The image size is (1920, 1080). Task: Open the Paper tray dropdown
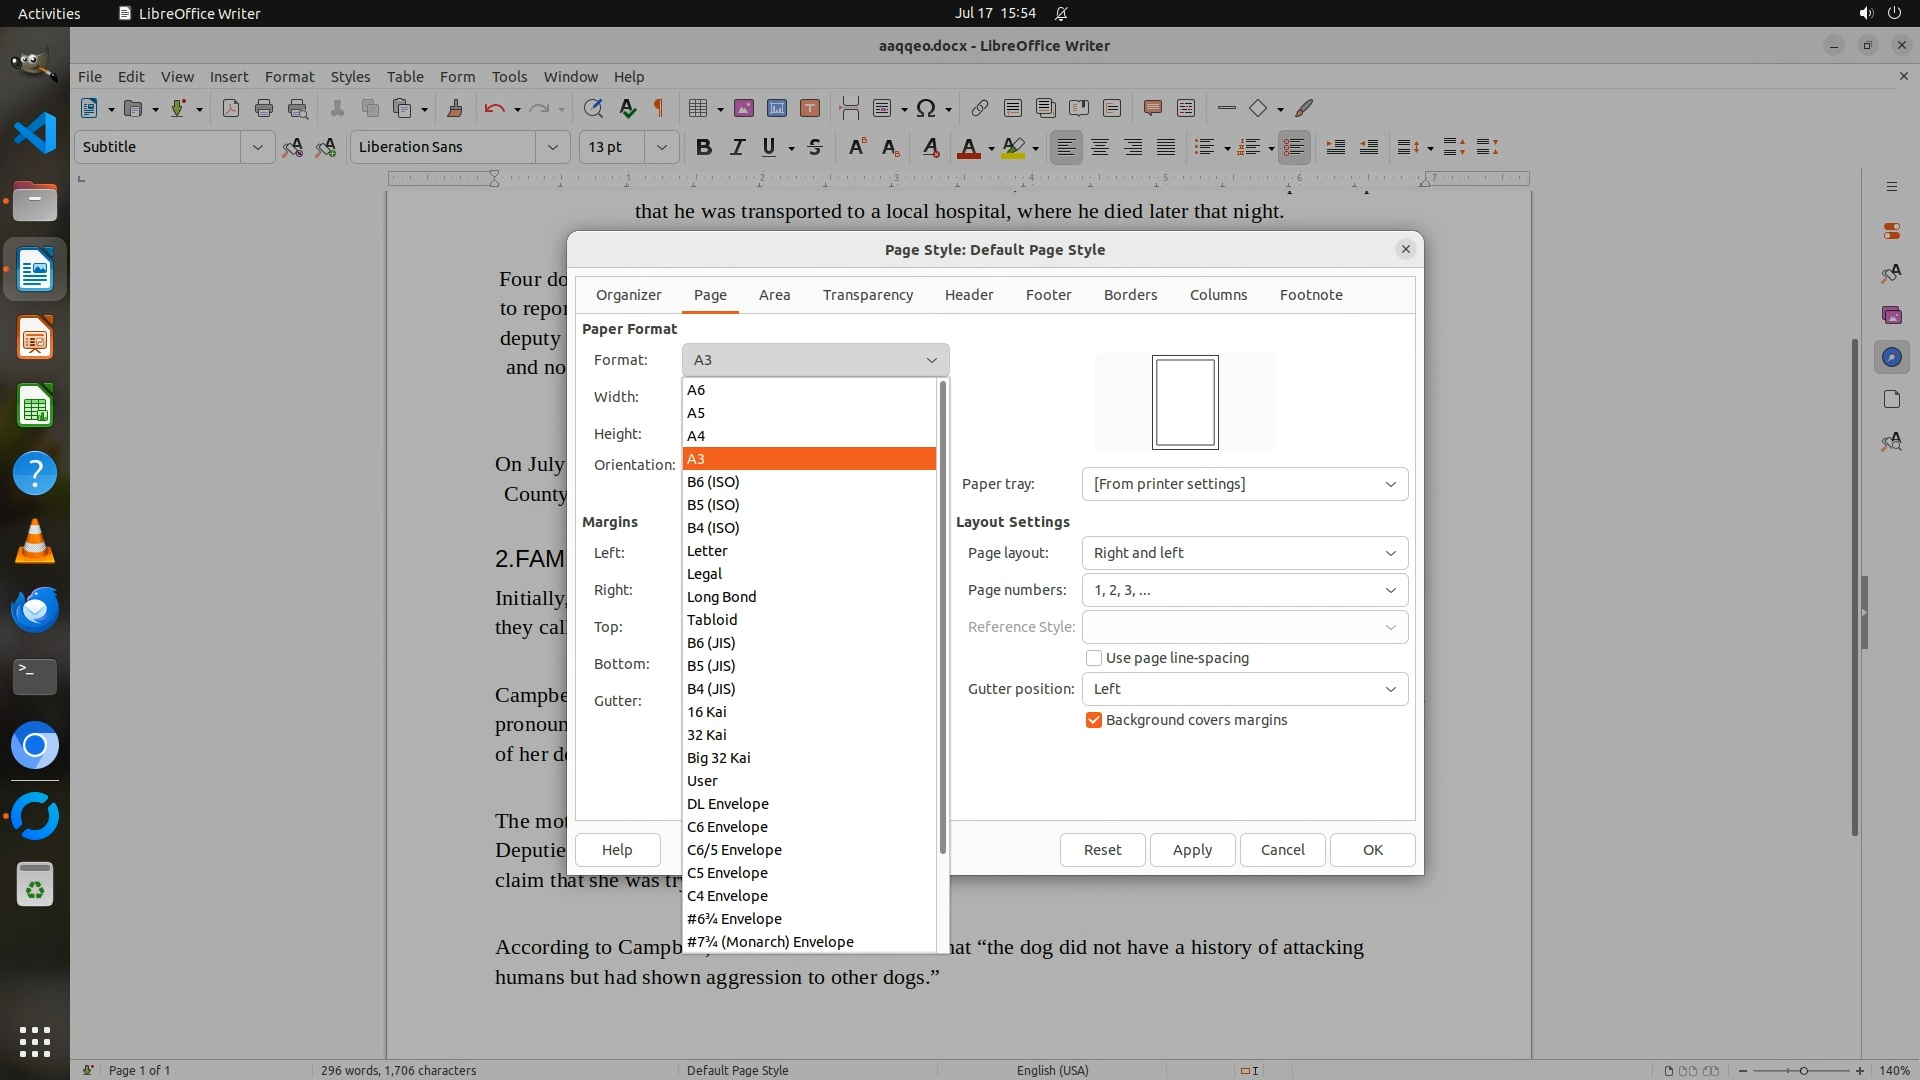(1244, 484)
